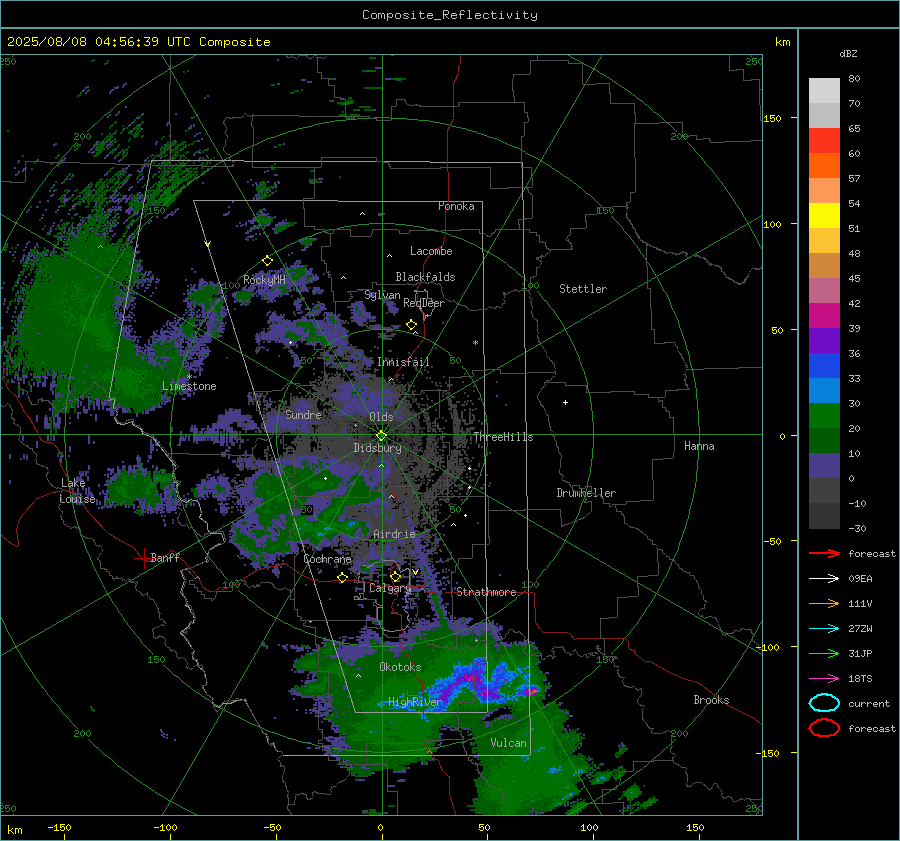
Task: Select the Hanna label
Action: pyautogui.click(x=699, y=446)
